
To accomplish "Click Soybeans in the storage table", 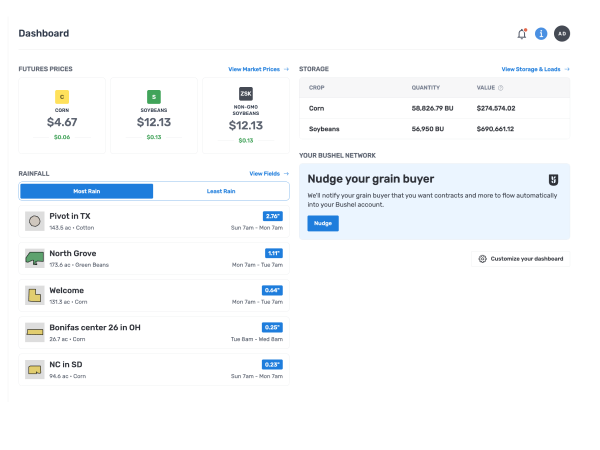I will tap(324, 129).
